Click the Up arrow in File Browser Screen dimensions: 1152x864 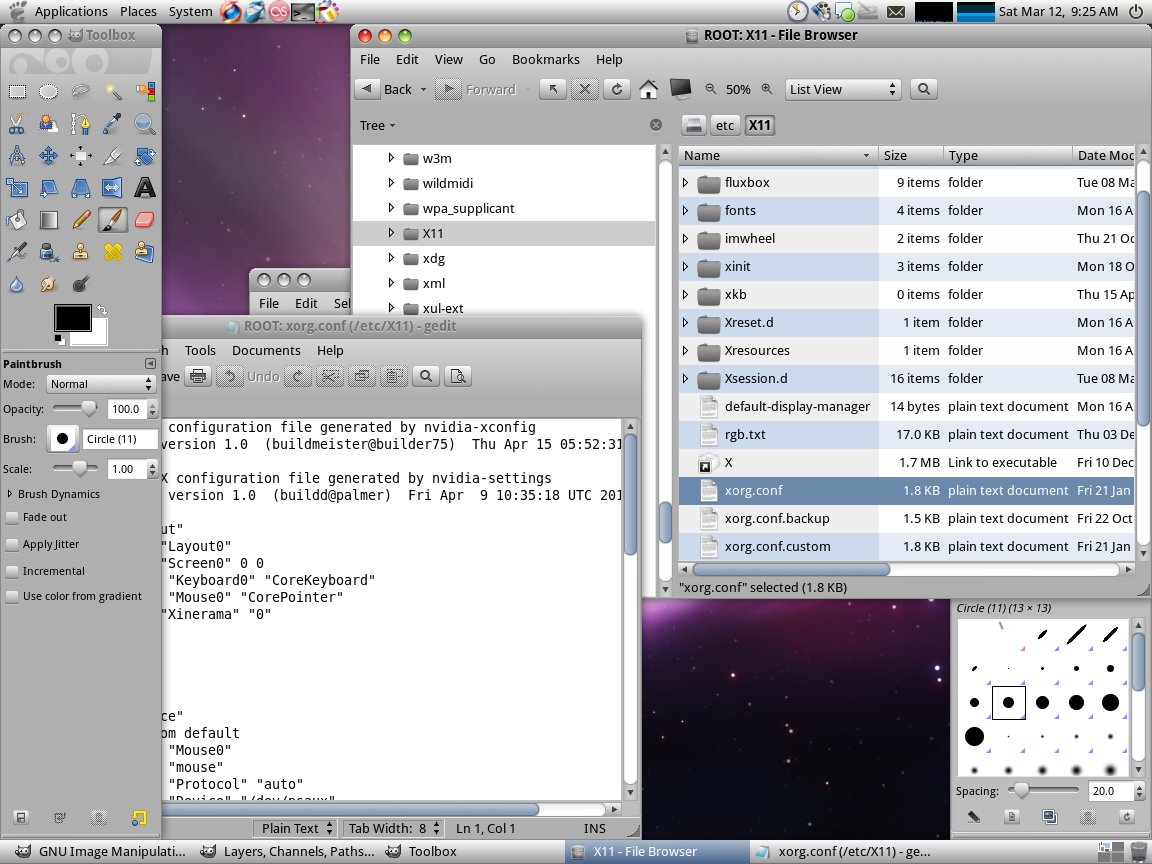coord(552,90)
